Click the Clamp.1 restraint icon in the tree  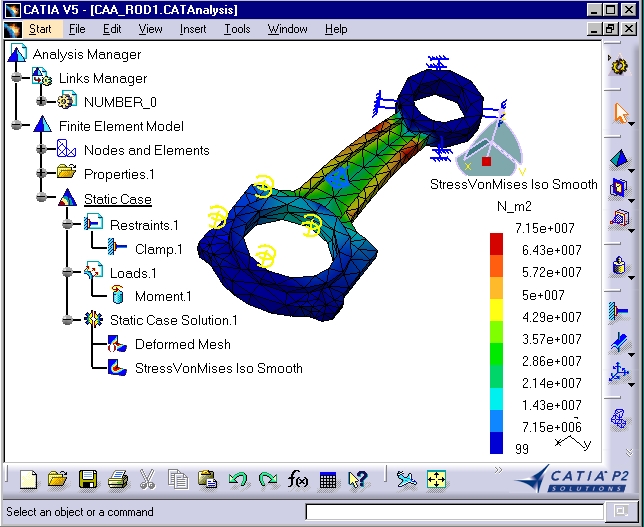click(x=117, y=247)
